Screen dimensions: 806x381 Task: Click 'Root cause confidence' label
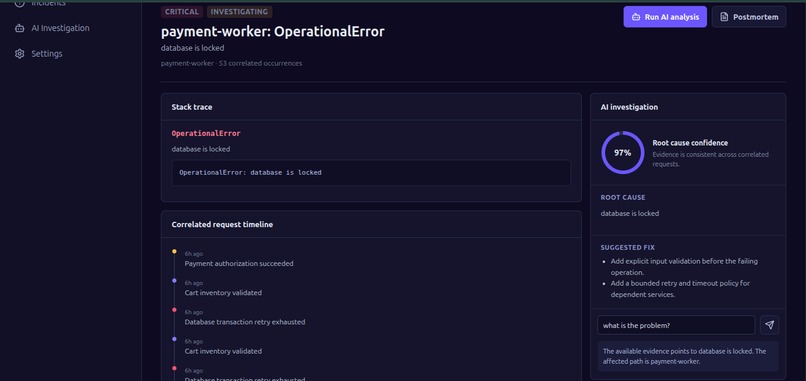coord(690,143)
